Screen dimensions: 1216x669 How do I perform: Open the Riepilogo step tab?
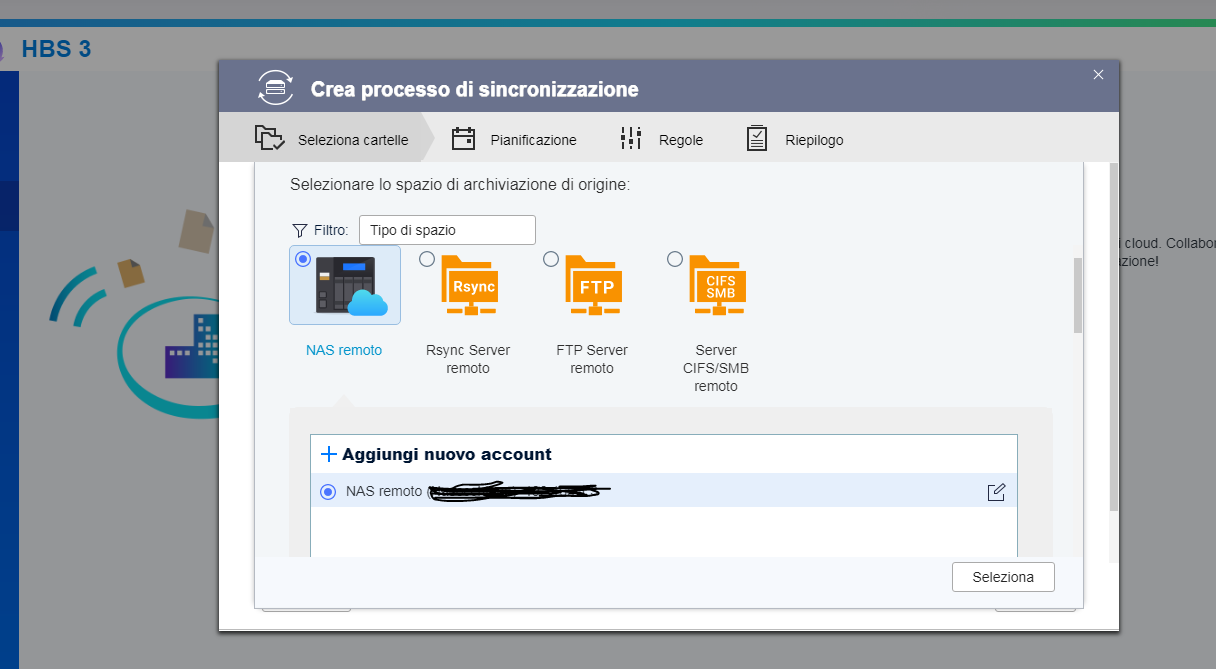coord(796,140)
